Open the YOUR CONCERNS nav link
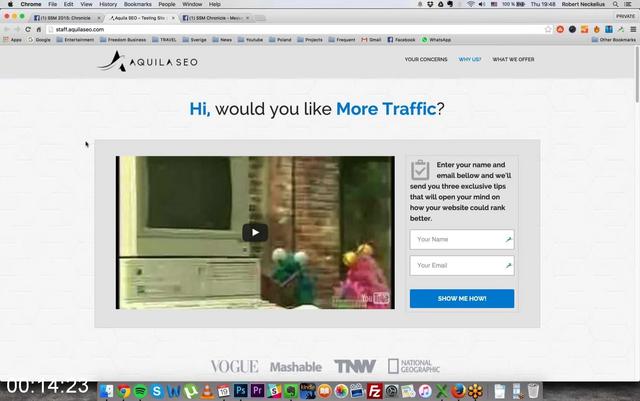This screenshot has height=401, width=640. pos(426,59)
